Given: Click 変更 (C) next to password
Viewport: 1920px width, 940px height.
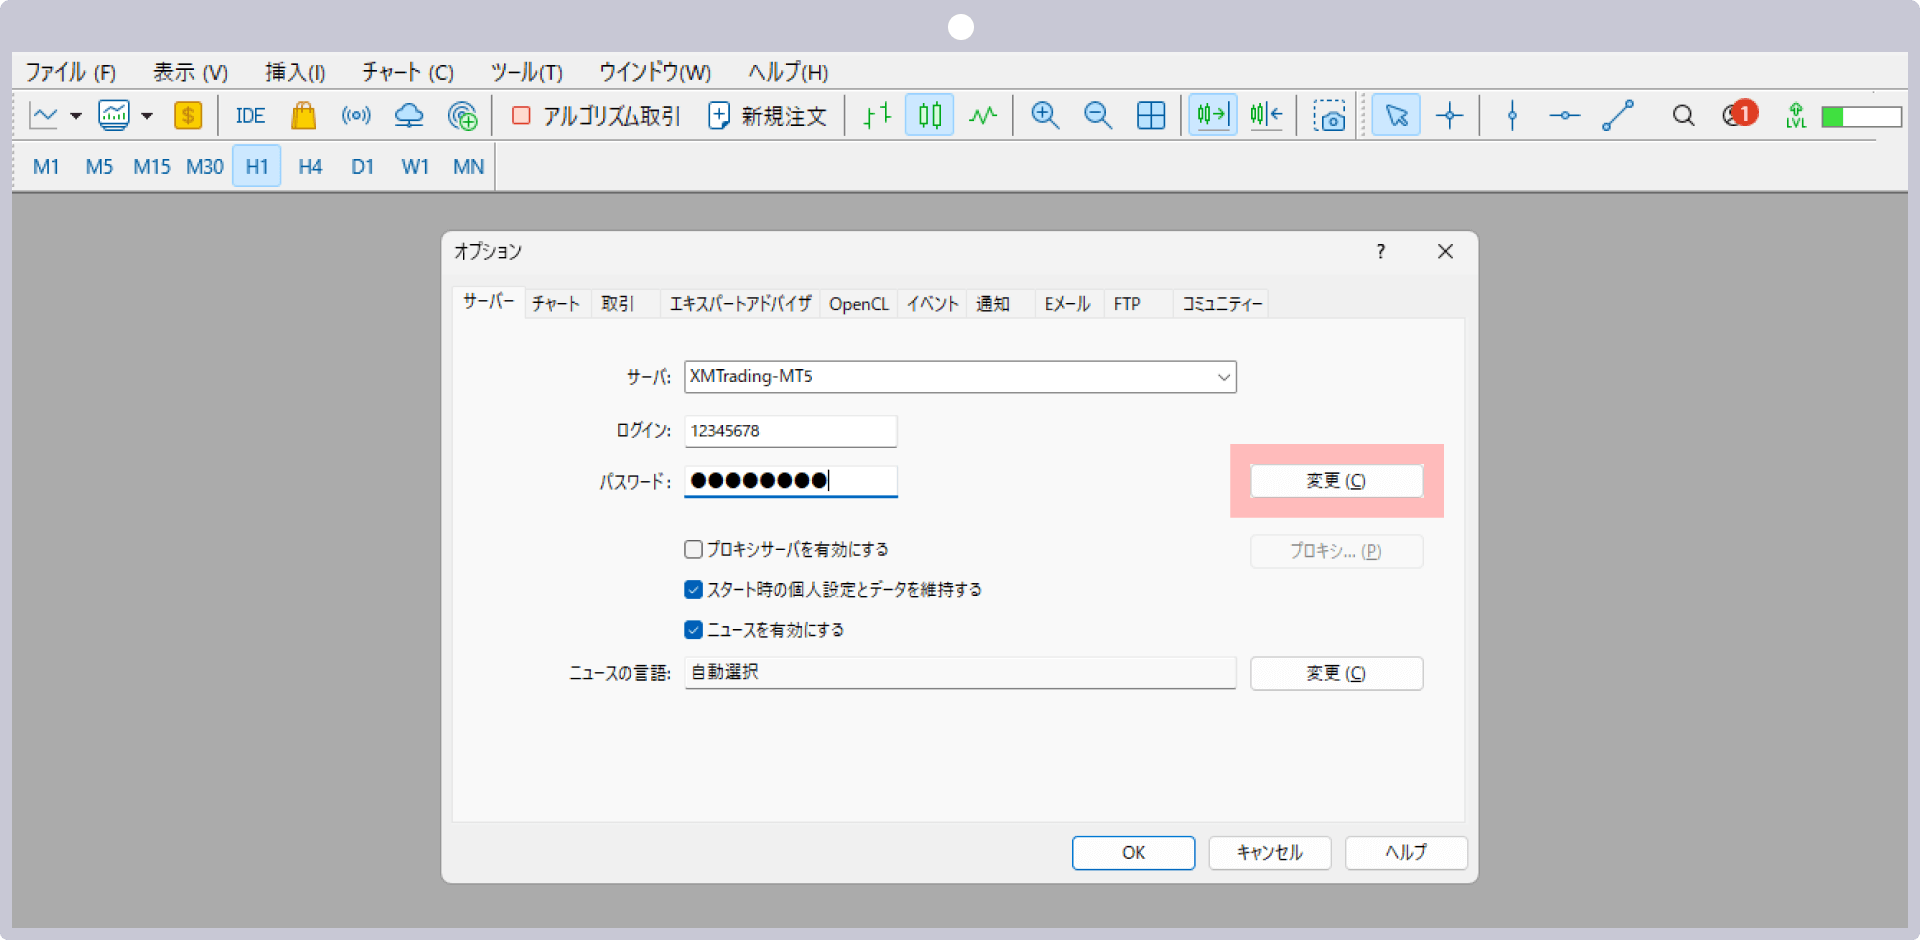Looking at the screenshot, I should (1336, 481).
